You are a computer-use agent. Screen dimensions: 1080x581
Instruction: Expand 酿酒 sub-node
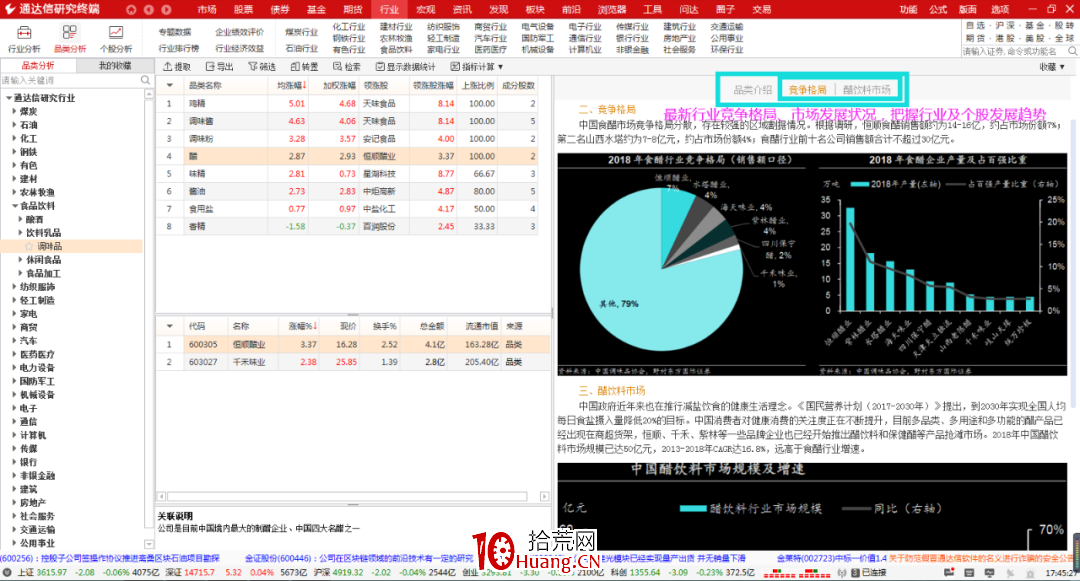click(x=21, y=220)
